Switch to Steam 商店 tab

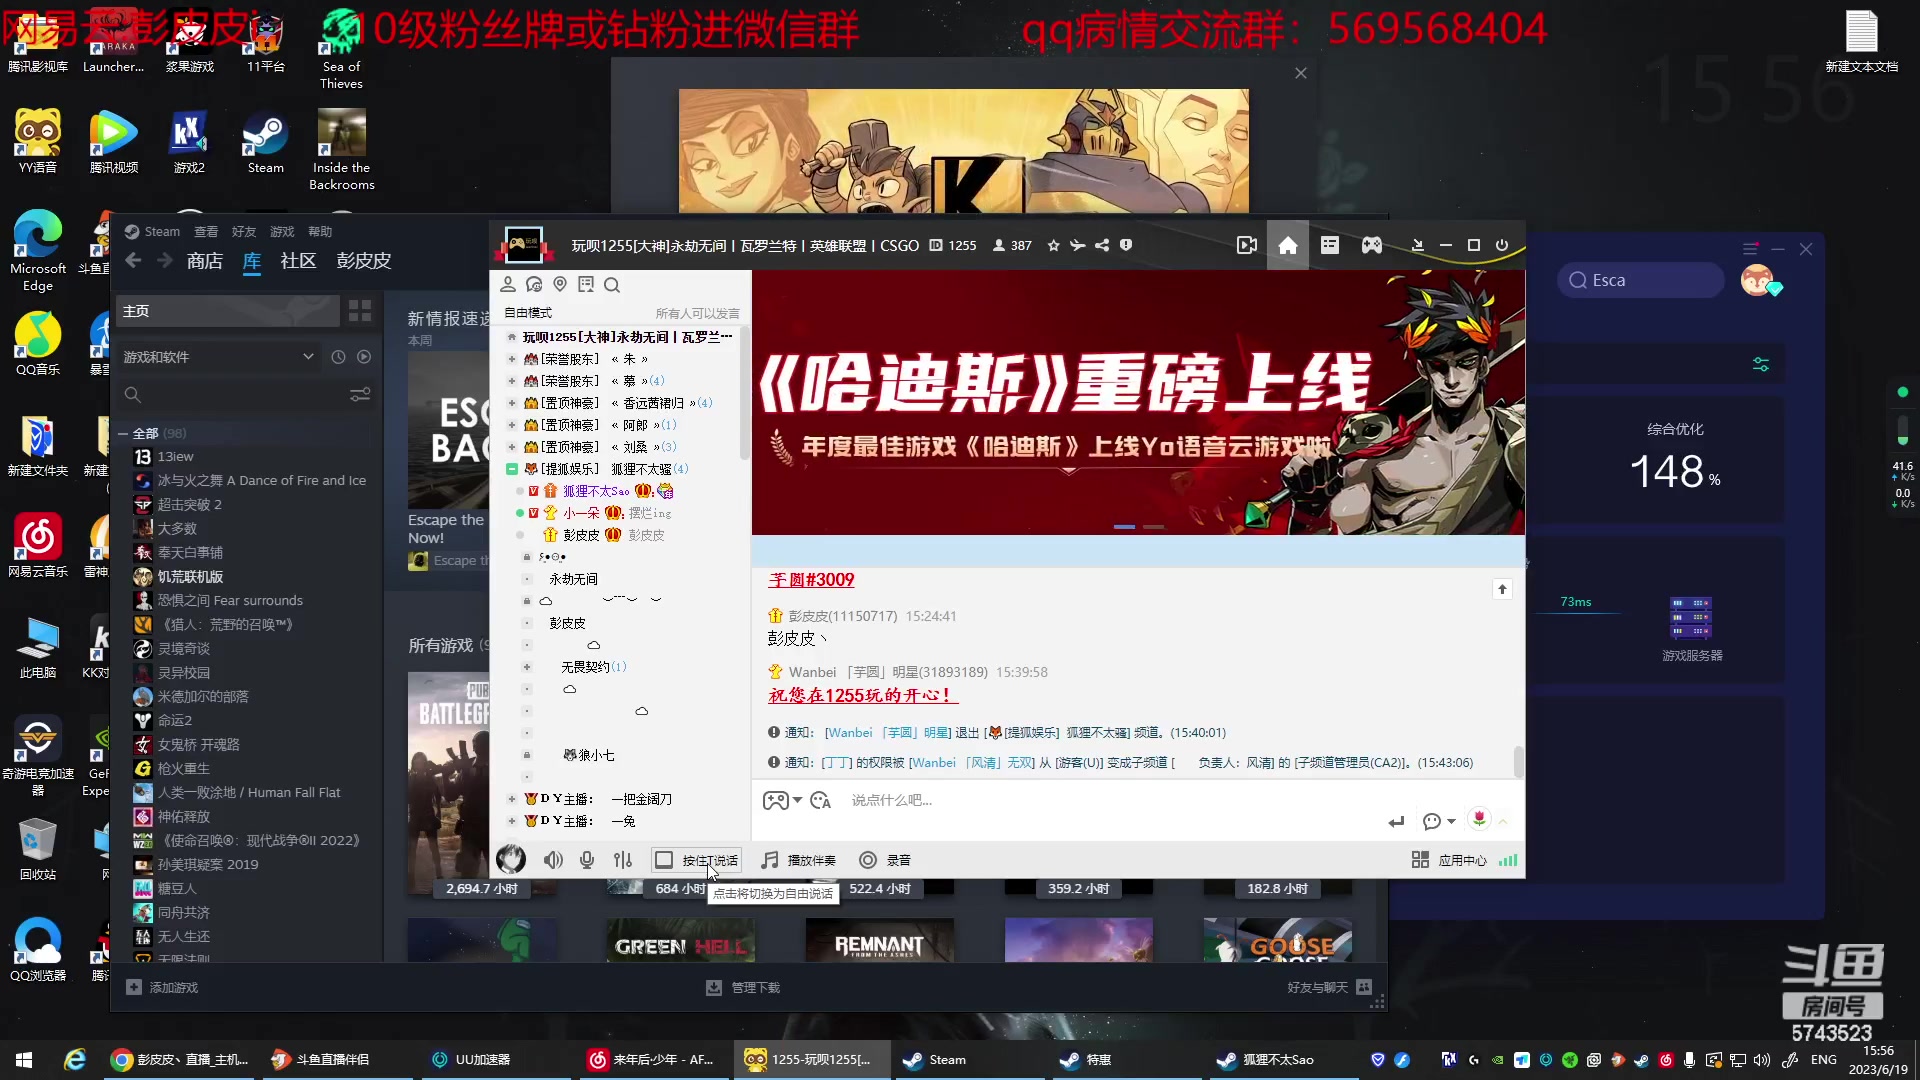click(205, 261)
